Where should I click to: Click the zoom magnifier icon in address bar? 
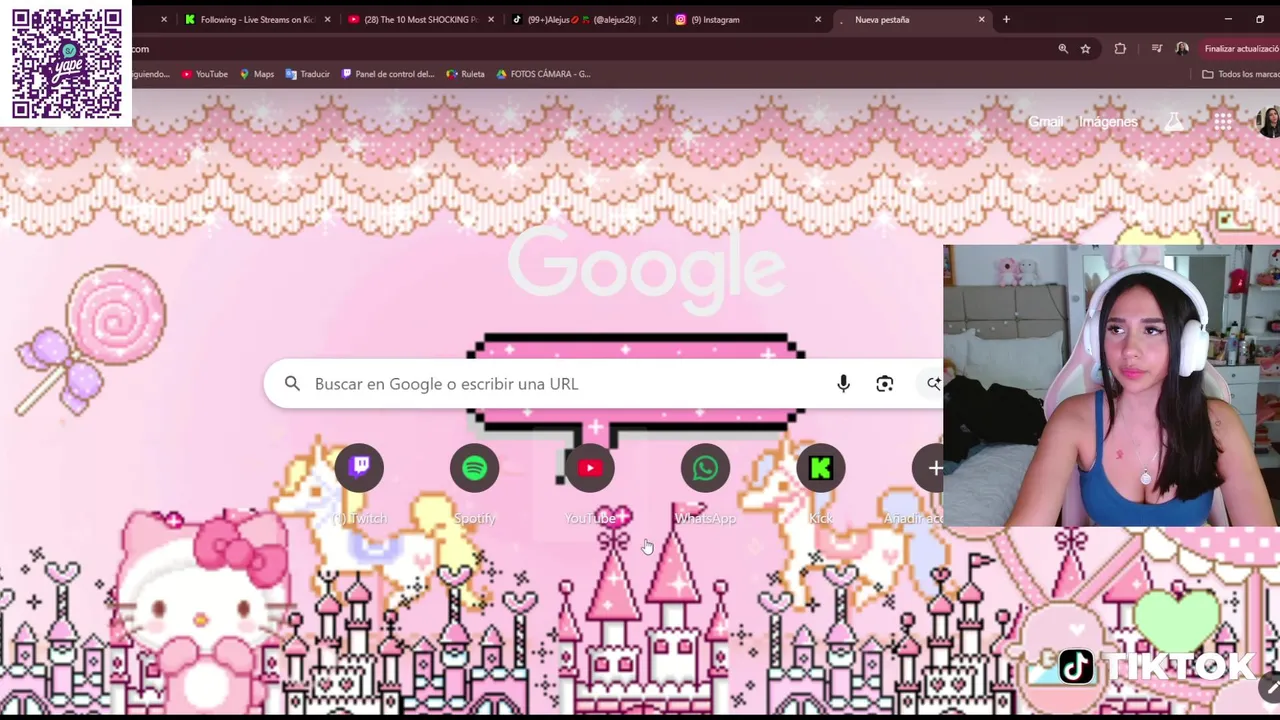[x=1063, y=48]
